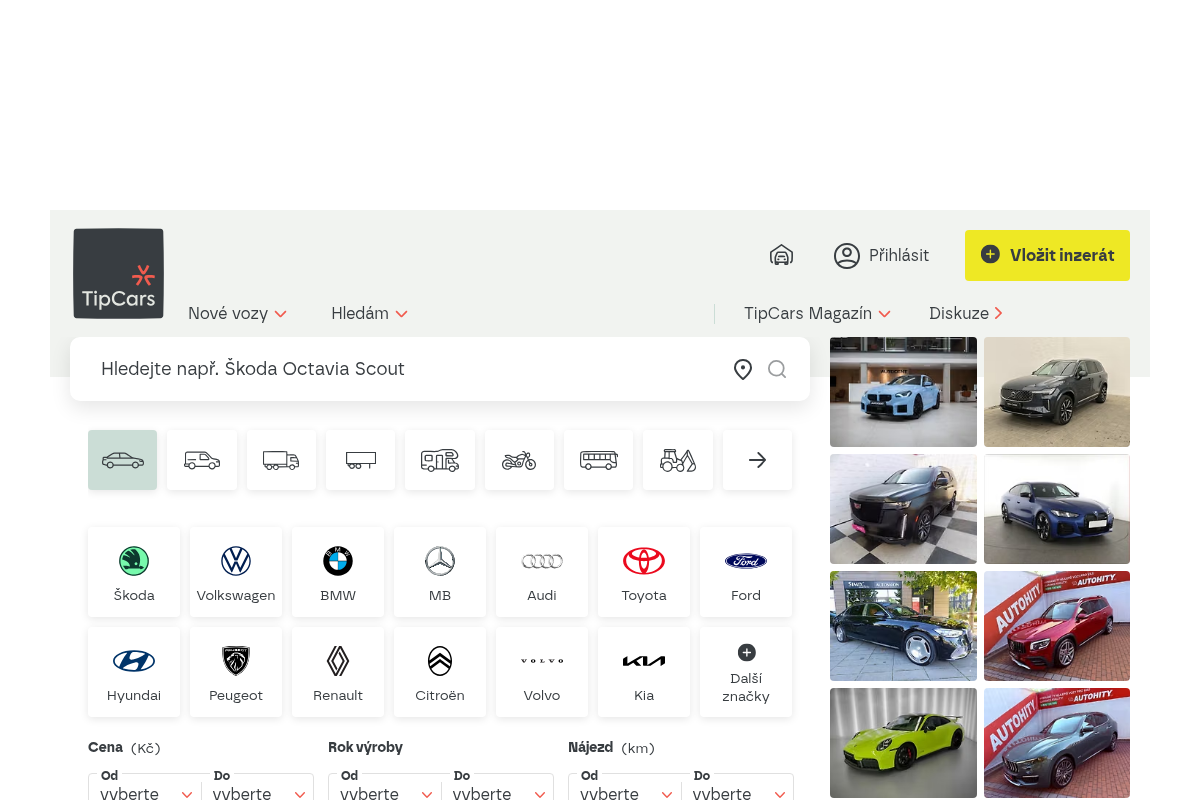Open the black Mercedes limousine photo
Image resolution: width=1200 pixels, height=800 pixels.
903,626
